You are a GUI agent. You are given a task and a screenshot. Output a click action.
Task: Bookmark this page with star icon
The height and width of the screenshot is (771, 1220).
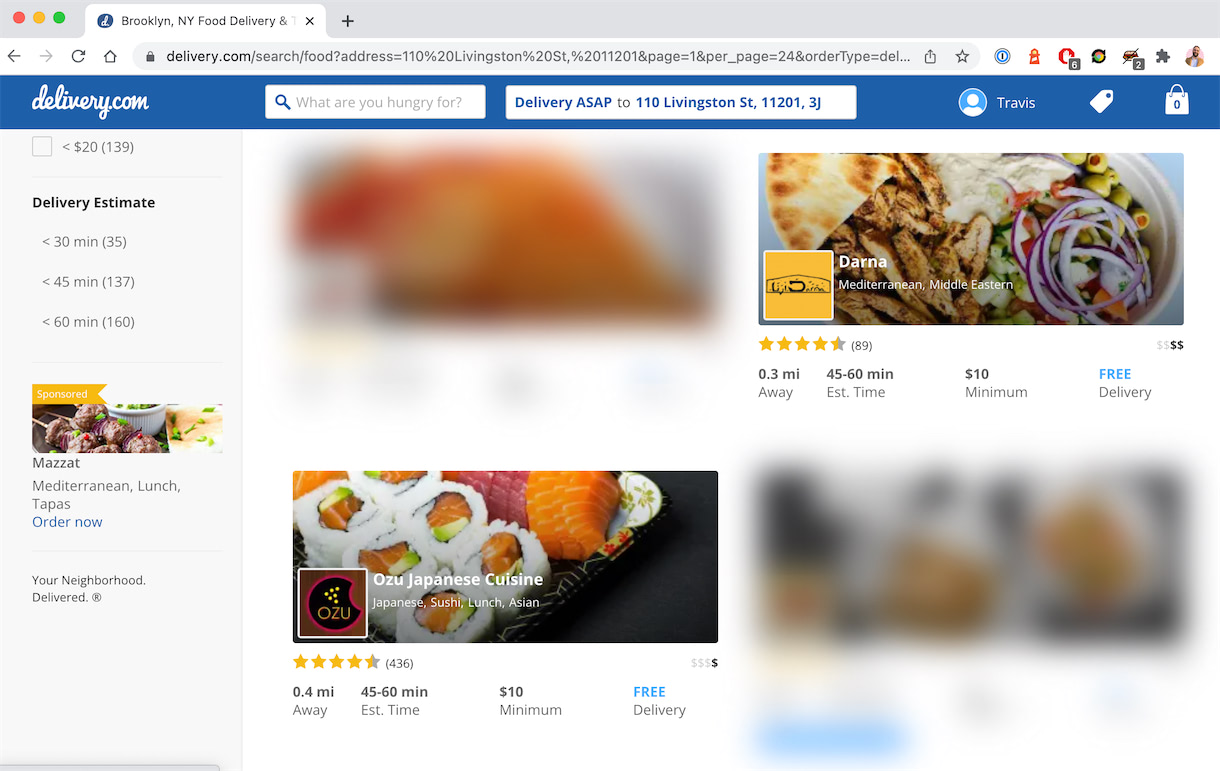962,57
